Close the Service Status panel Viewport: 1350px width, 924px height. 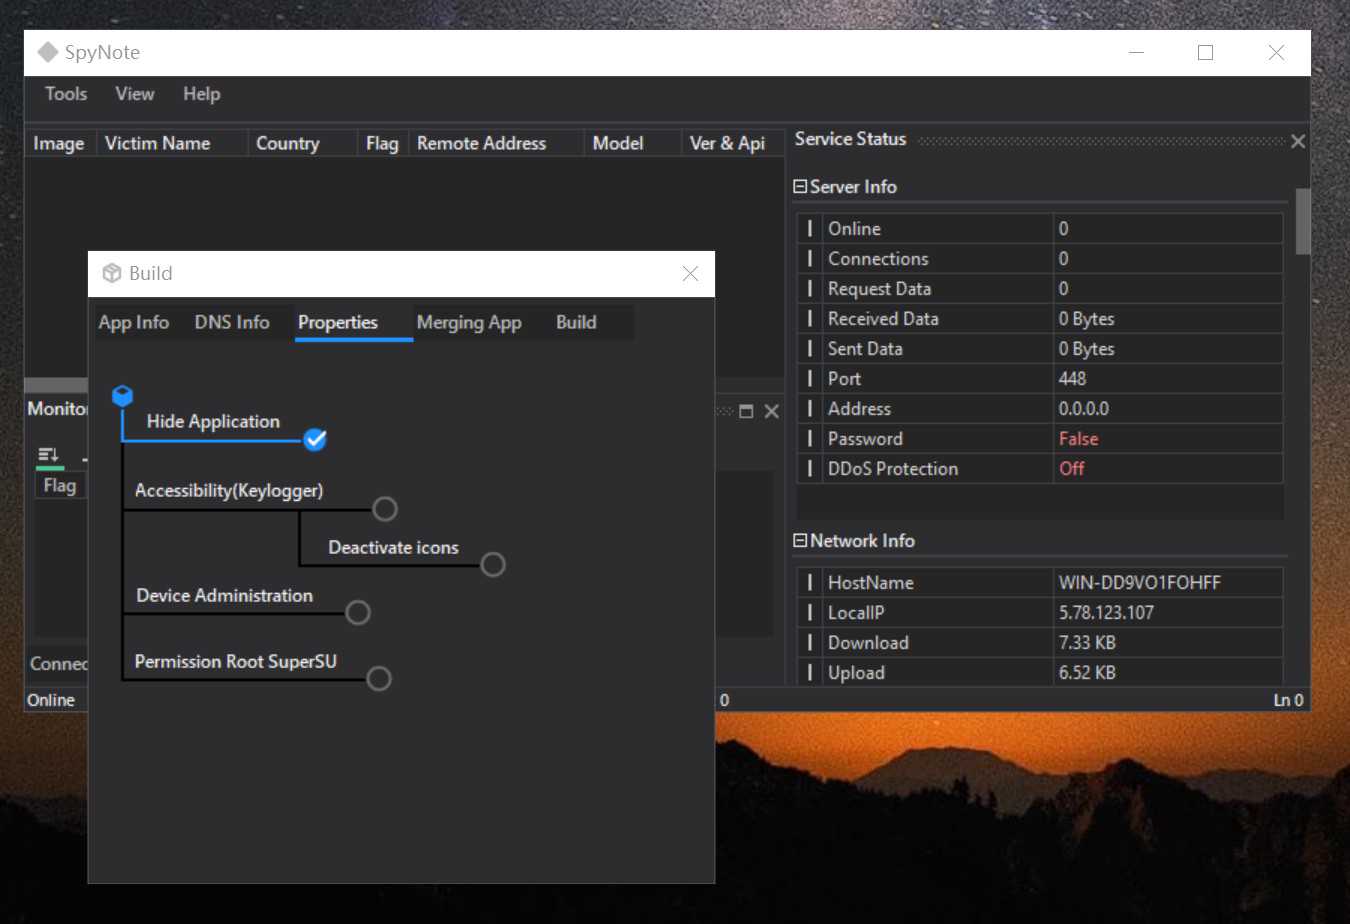[x=1297, y=141]
